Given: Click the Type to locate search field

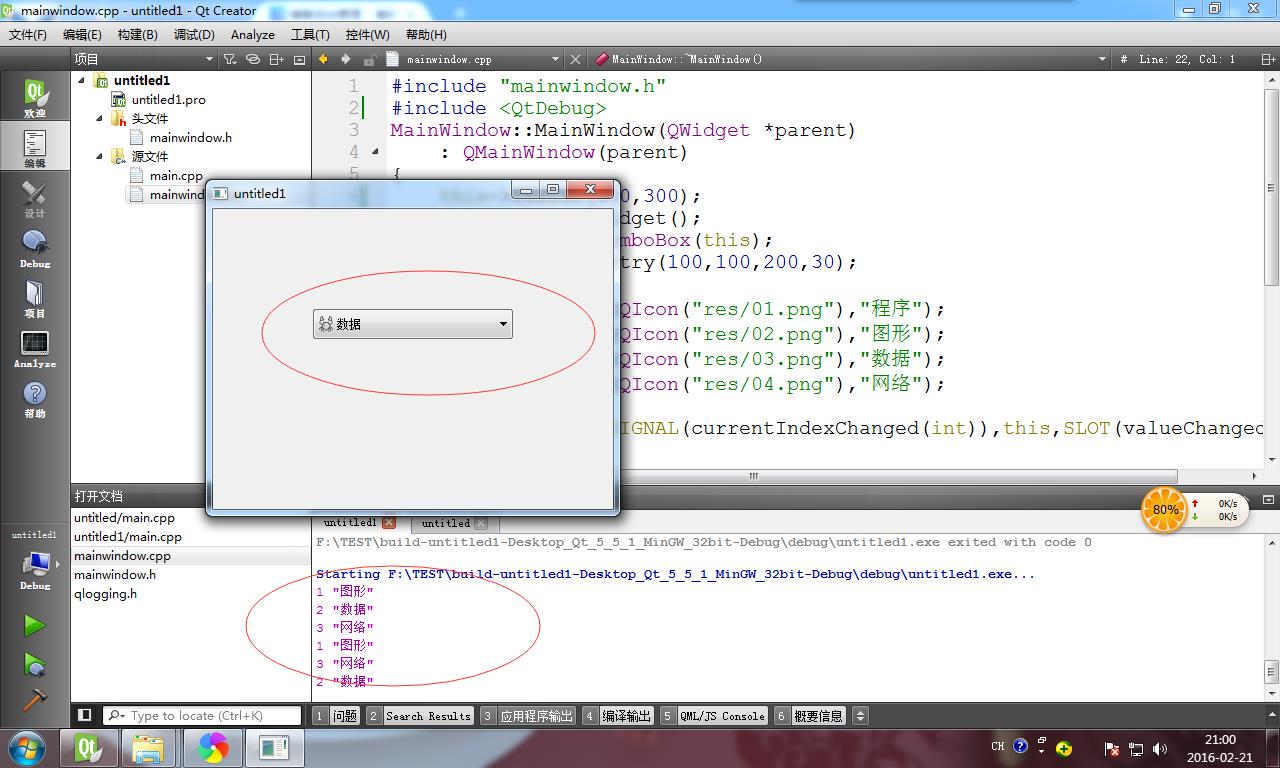Looking at the screenshot, I should [202, 716].
